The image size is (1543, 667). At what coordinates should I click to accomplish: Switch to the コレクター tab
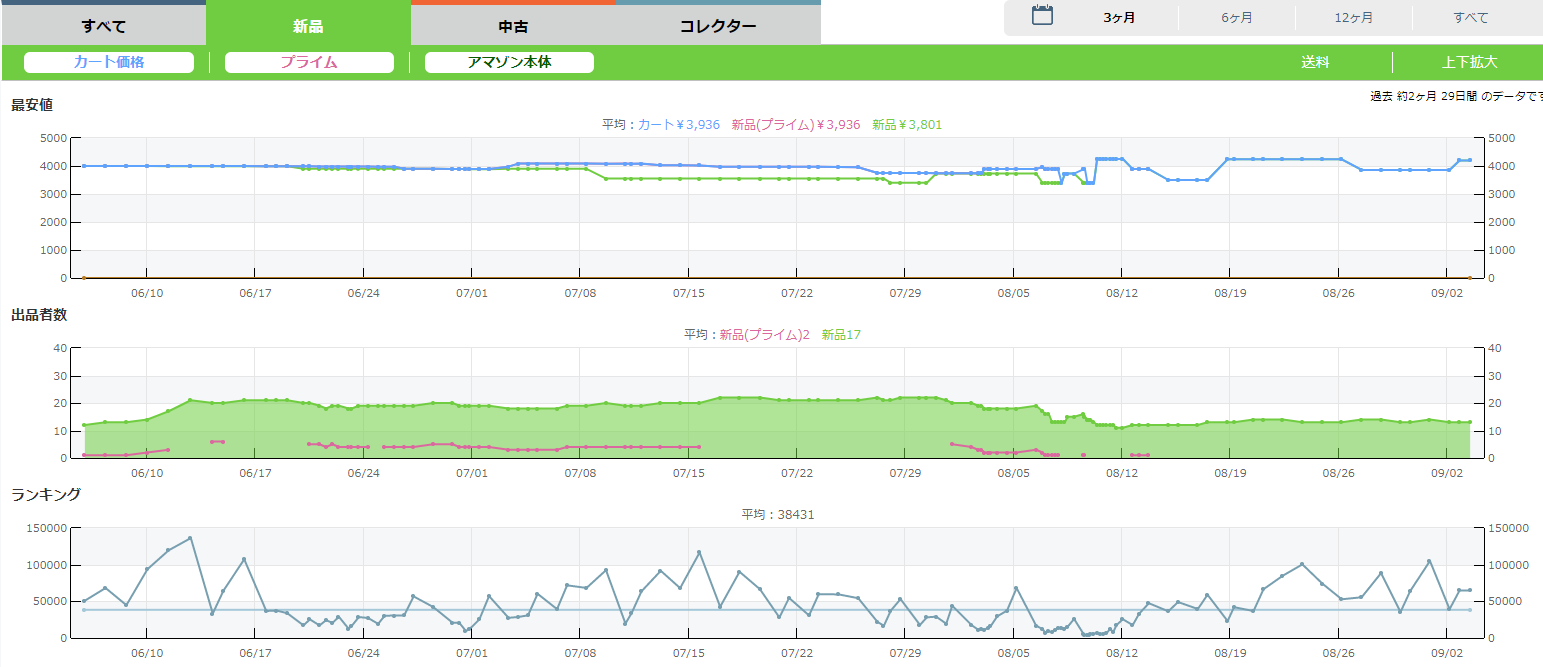pyautogui.click(x=718, y=25)
